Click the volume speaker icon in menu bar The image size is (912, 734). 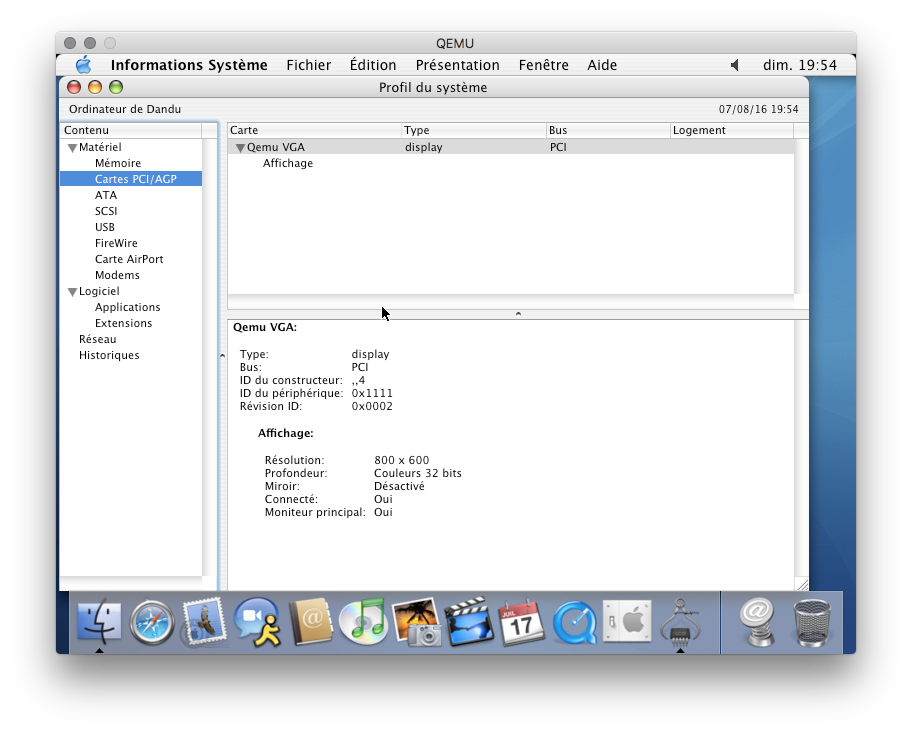[x=735, y=65]
